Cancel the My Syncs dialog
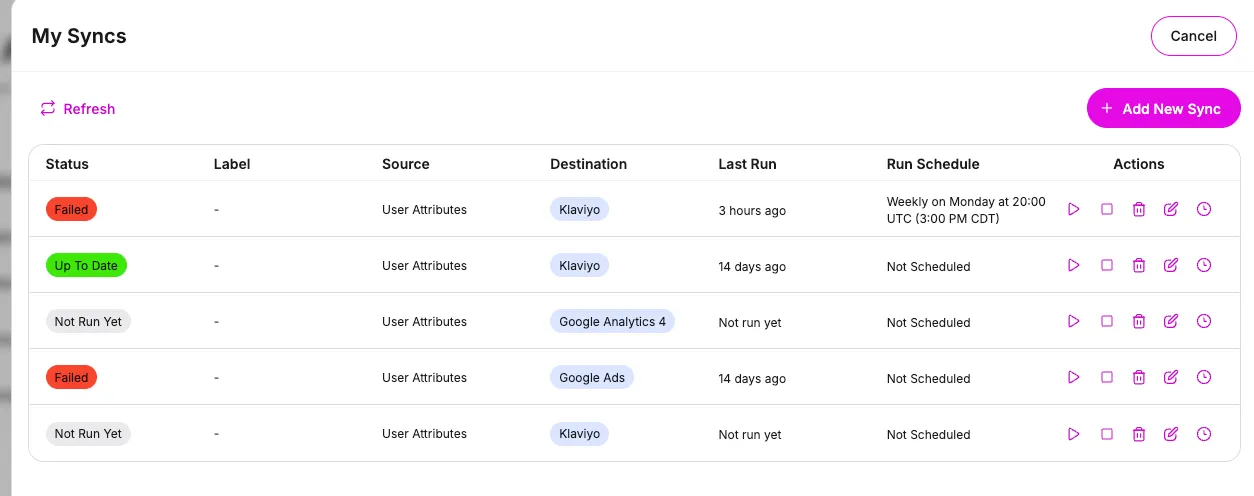 click(1193, 36)
